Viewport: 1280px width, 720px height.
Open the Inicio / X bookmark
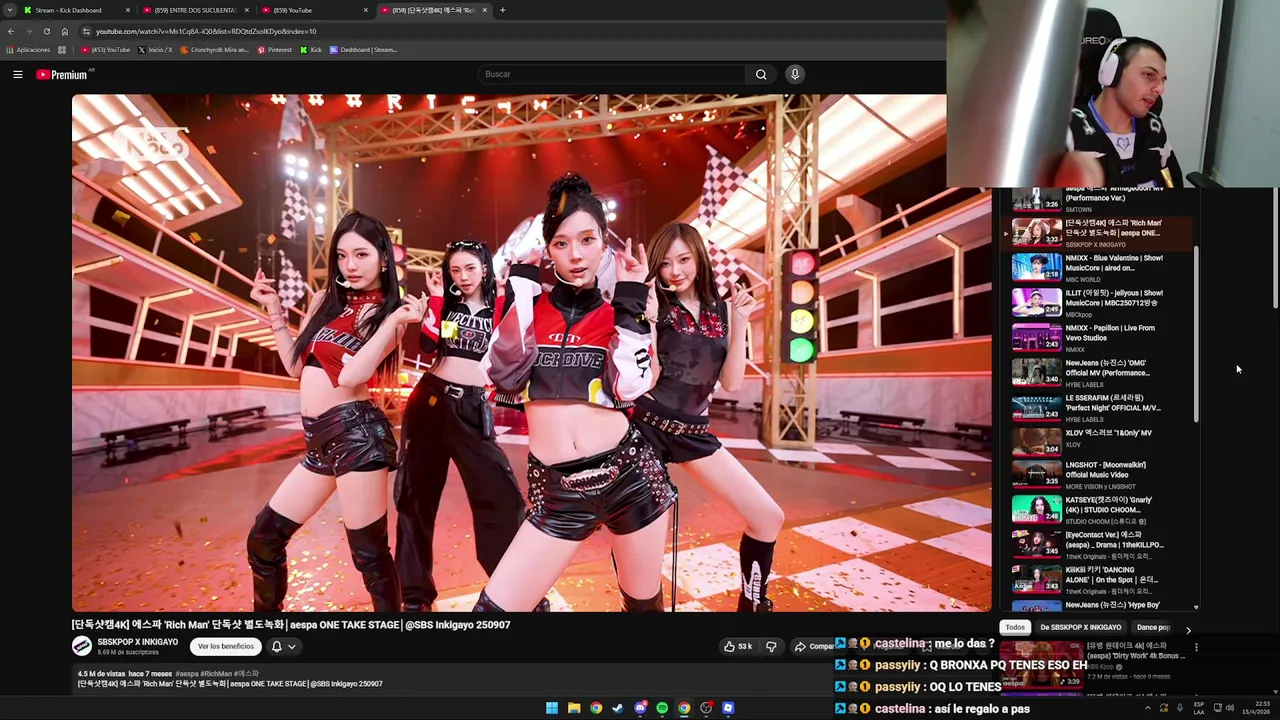click(x=155, y=50)
